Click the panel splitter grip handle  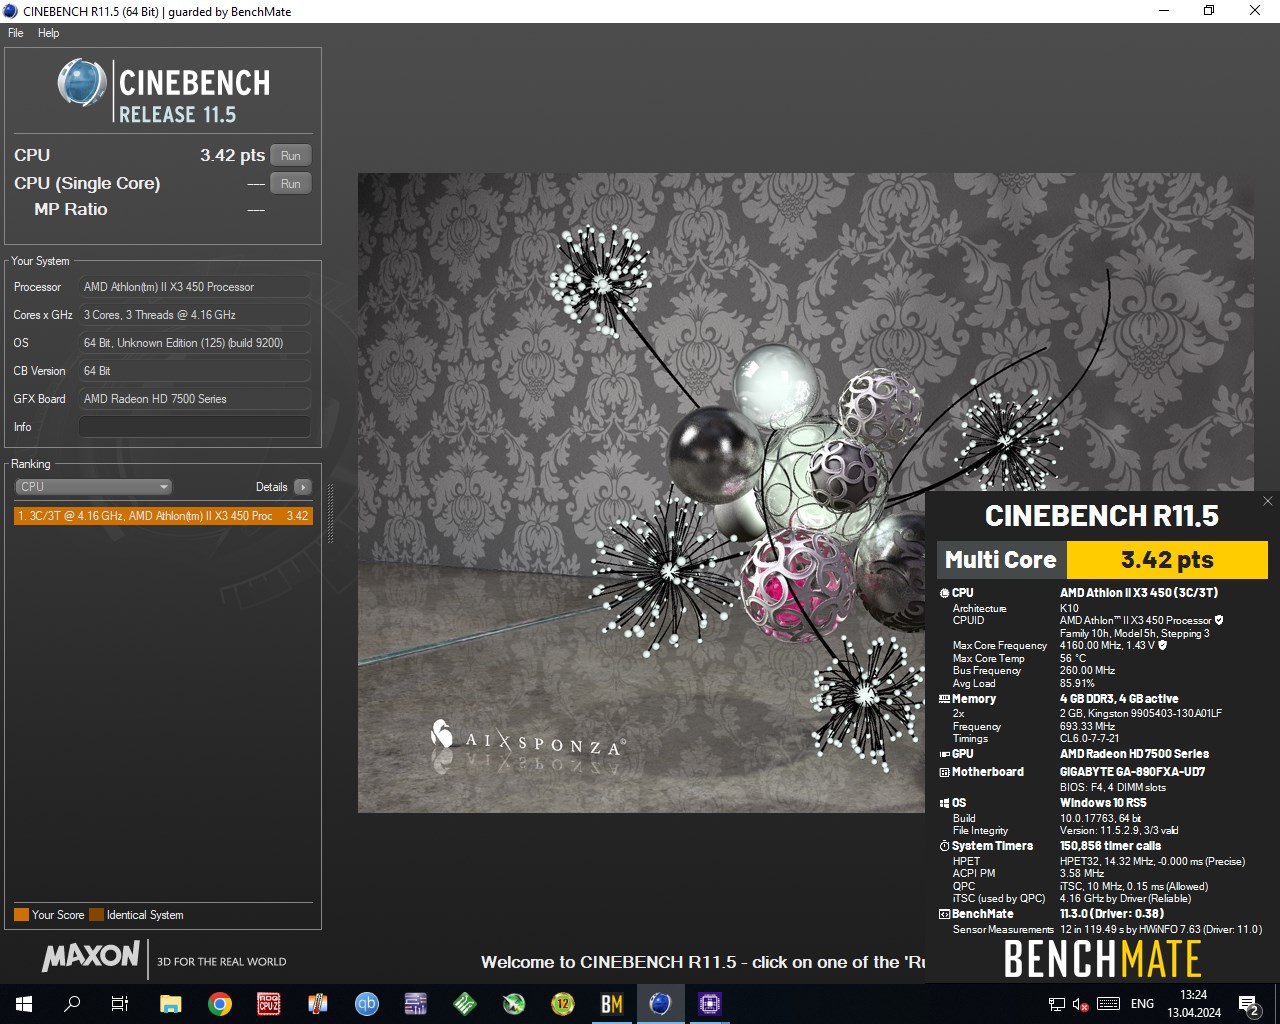click(x=331, y=513)
